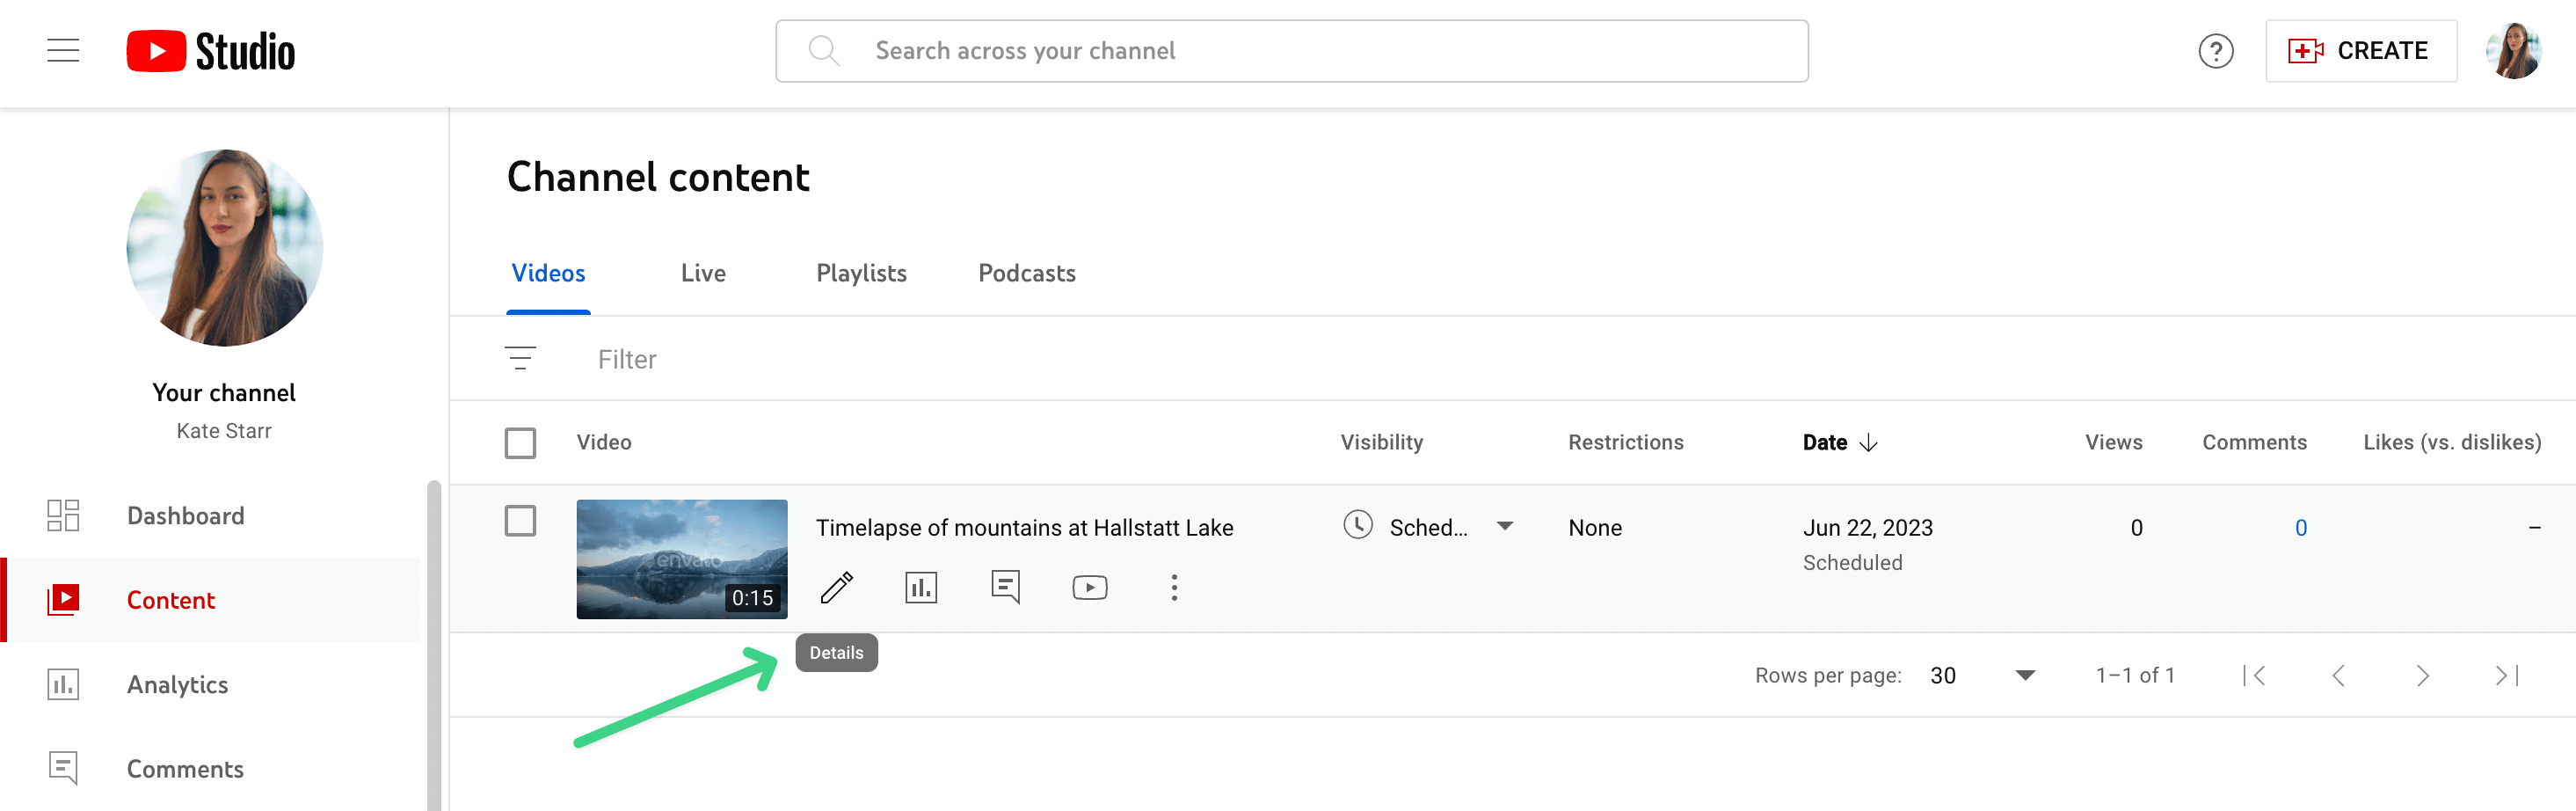Switch to the Live tab
This screenshot has height=811, width=2576.
(703, 273)
